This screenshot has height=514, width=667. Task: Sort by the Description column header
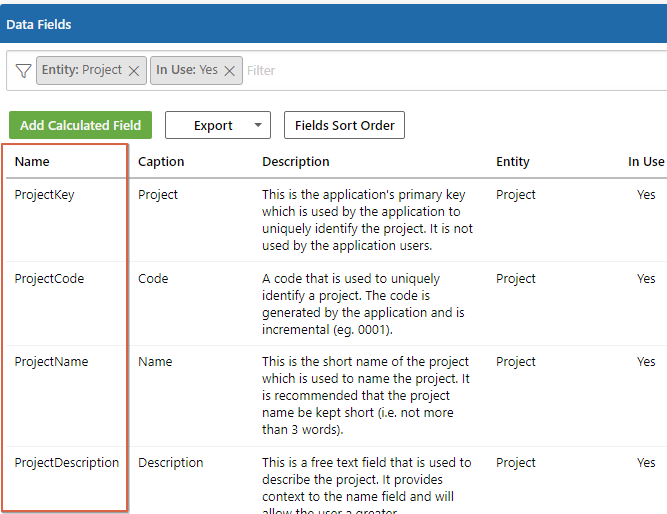pos(296,162)
